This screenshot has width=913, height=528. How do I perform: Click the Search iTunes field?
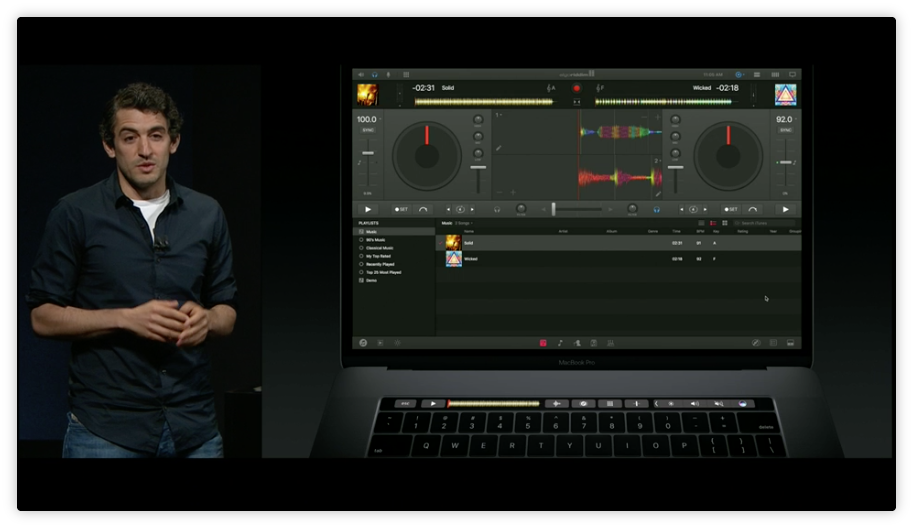coord(765,223)
